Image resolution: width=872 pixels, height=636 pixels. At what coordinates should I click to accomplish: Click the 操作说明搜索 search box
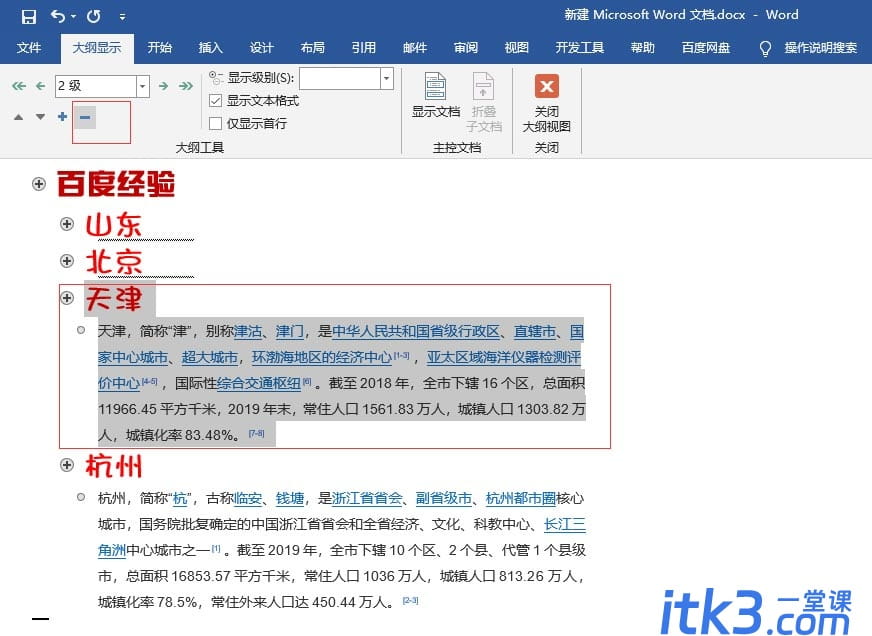click(x=820, y=48)
